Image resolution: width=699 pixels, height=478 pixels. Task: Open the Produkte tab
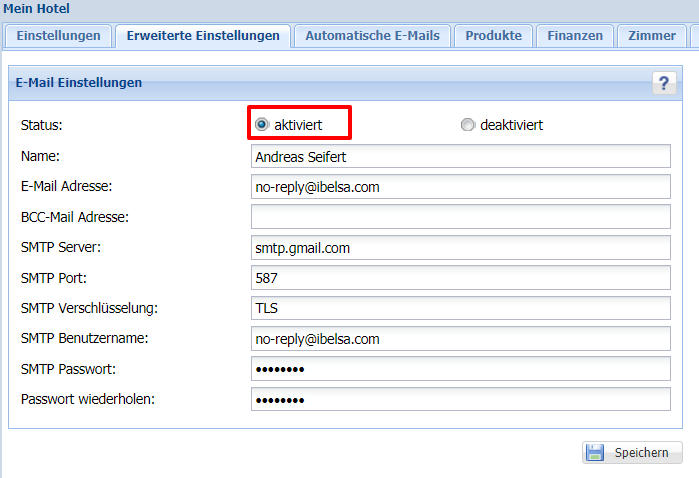coord(494,36)
